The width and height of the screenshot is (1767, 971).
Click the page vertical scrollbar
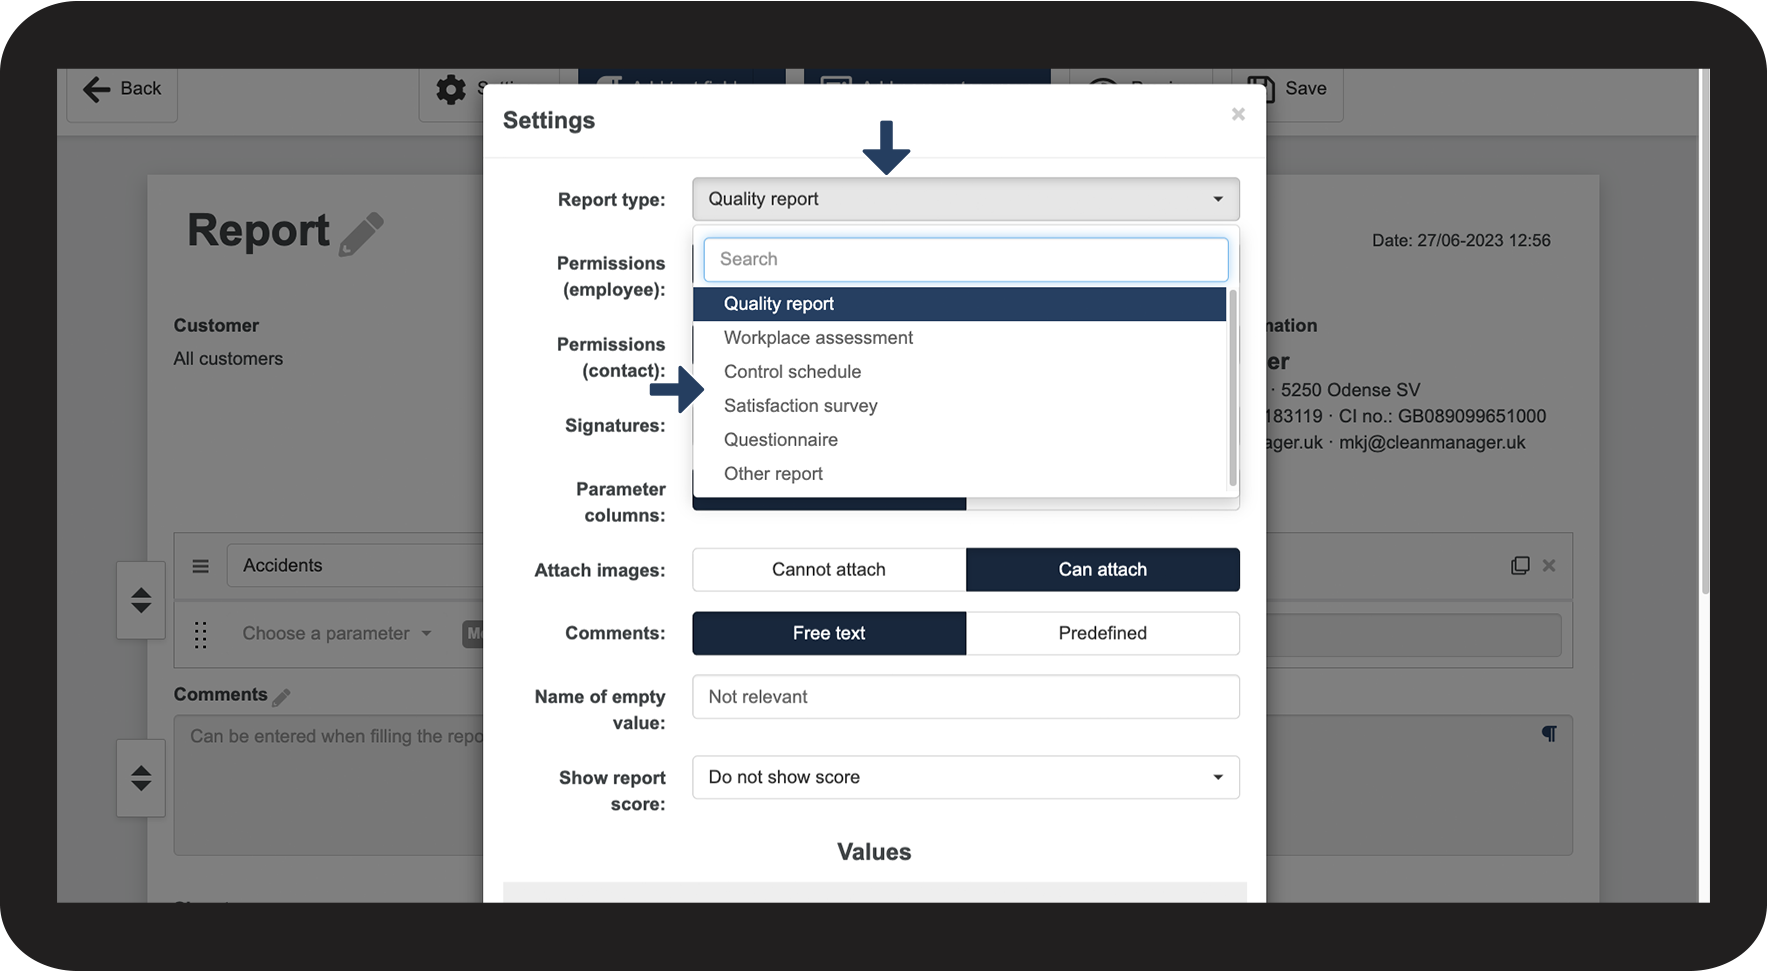[x=1705, y=332]
